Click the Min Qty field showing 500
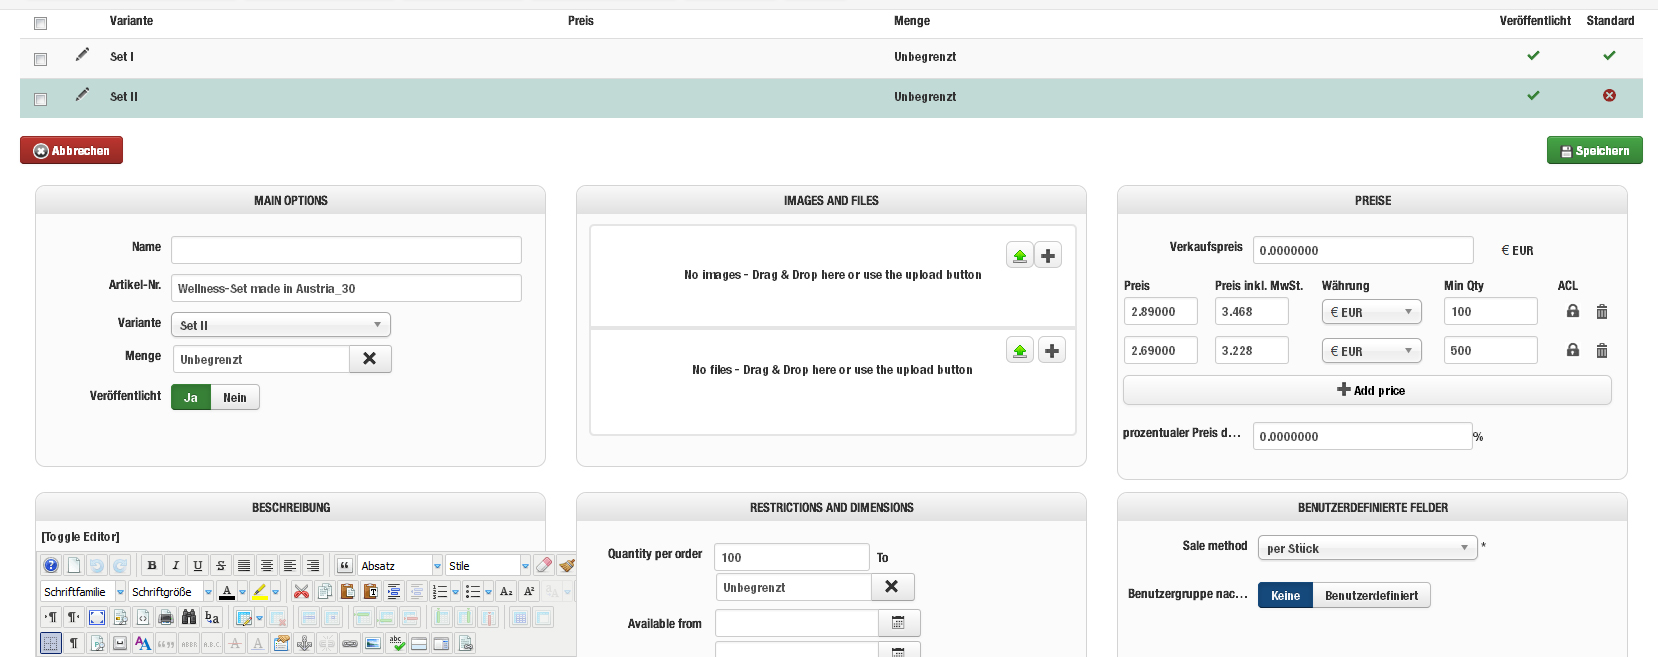 tap(1490, 350)
